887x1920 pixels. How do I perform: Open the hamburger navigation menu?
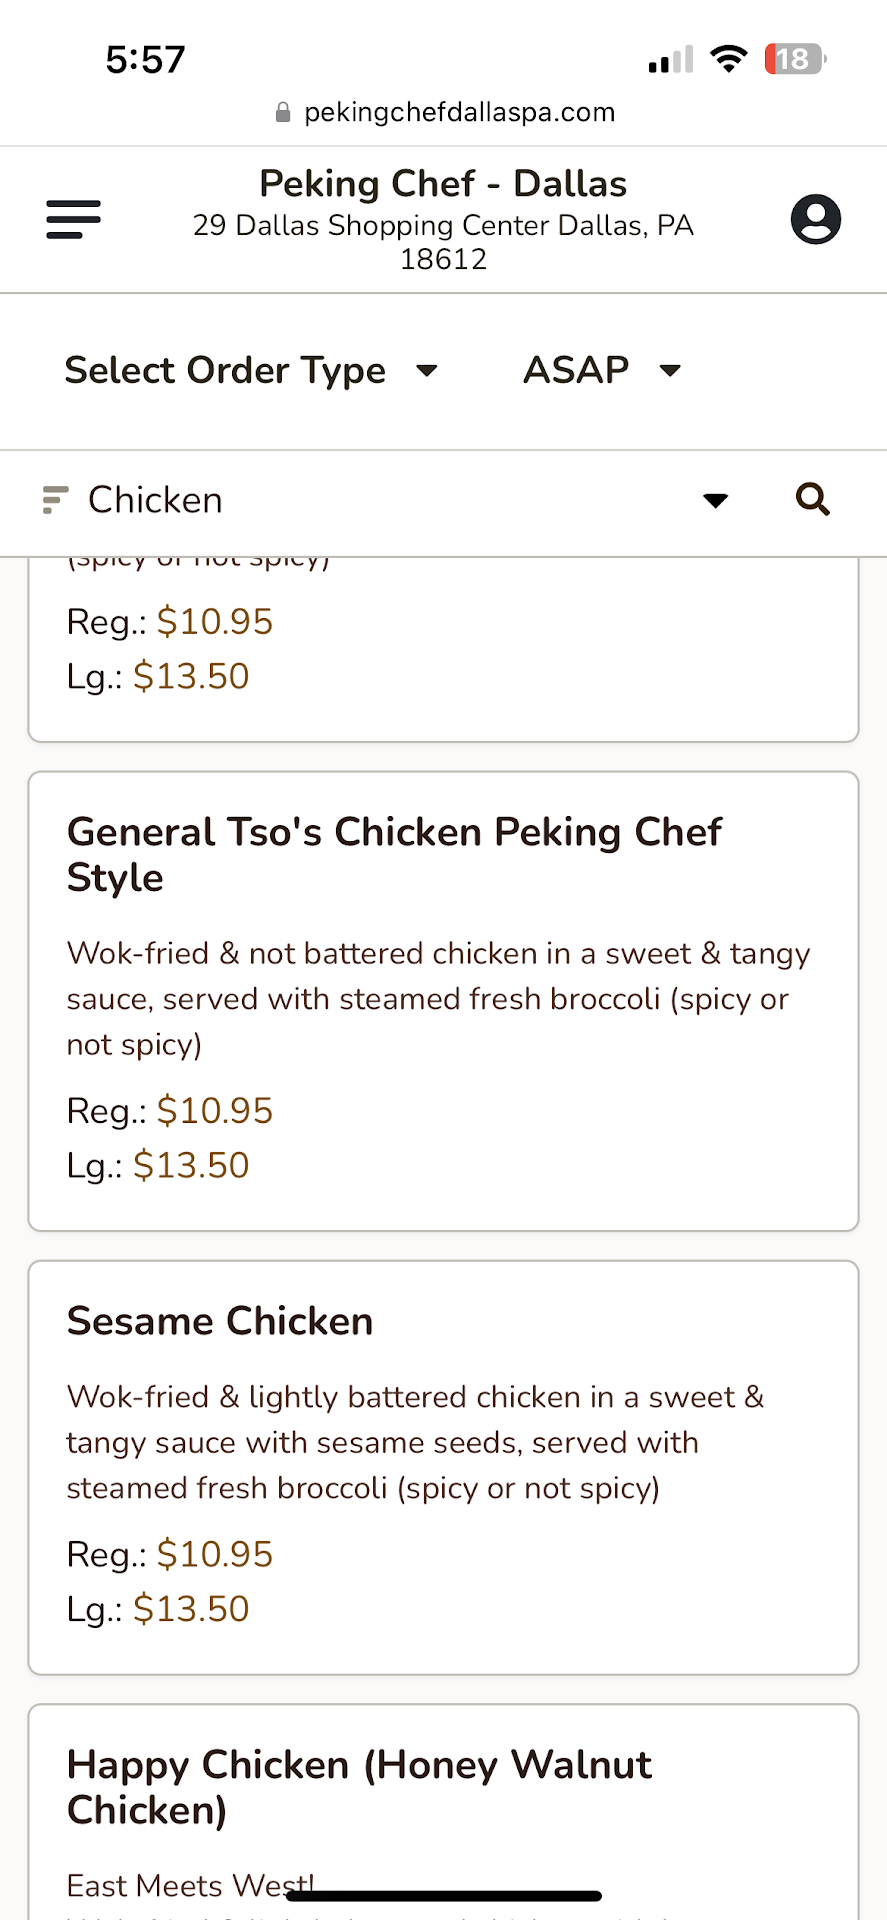[73, 219]
